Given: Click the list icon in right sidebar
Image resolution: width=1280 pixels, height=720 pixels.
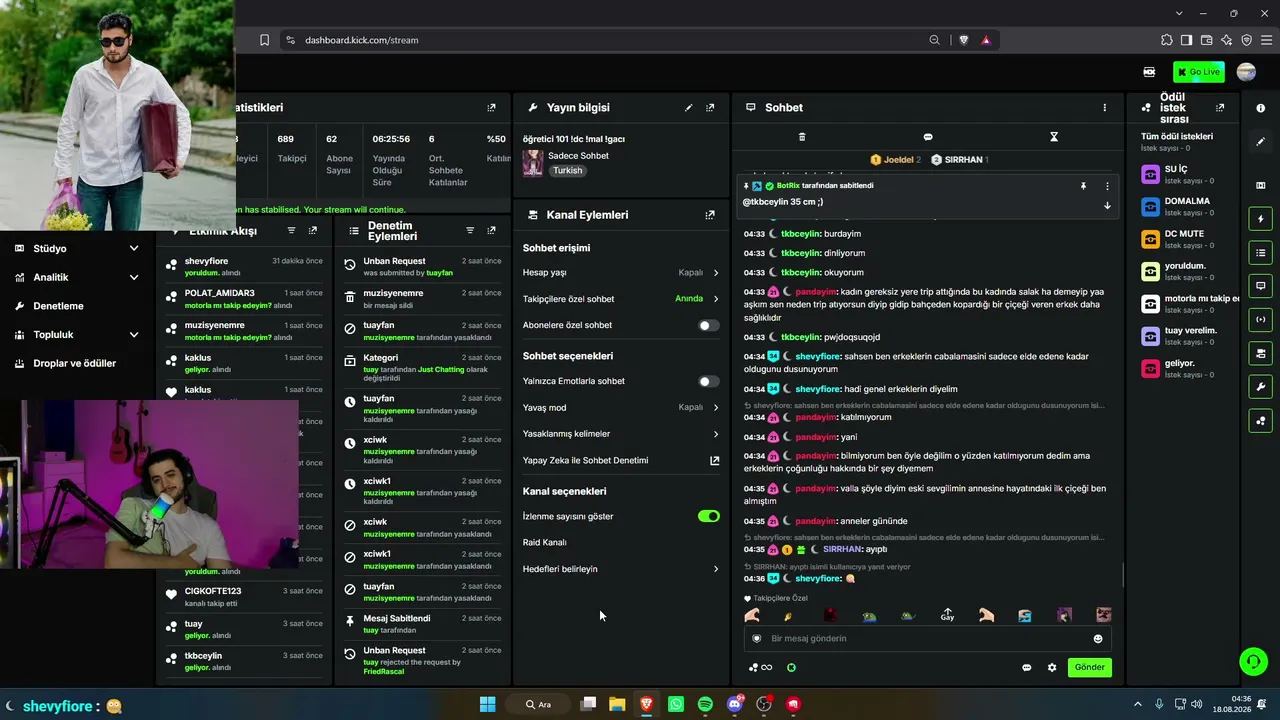Looking at the screenshot, I should point(1260,253).
